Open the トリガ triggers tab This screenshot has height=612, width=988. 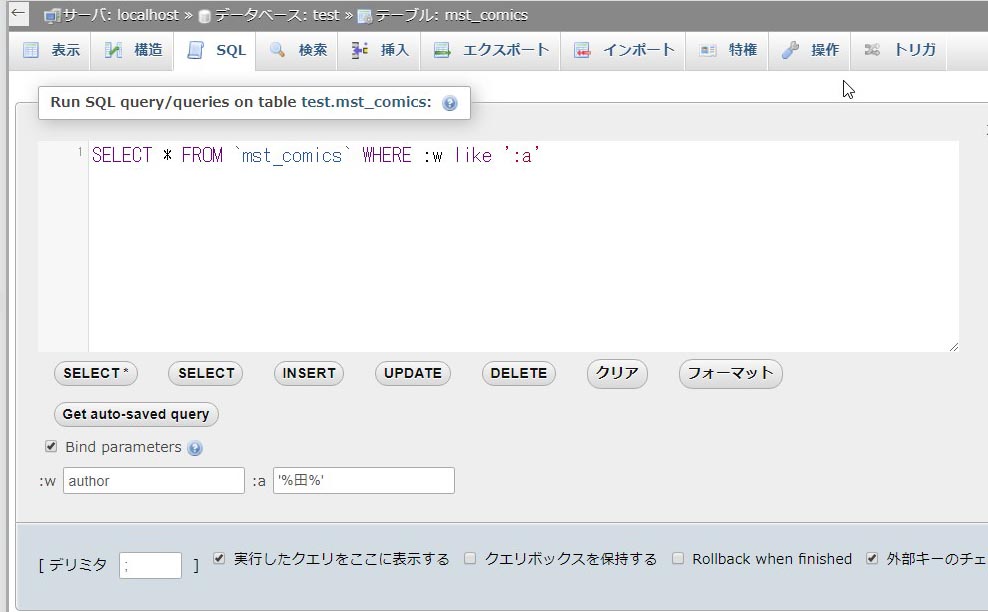click(899, 49)
